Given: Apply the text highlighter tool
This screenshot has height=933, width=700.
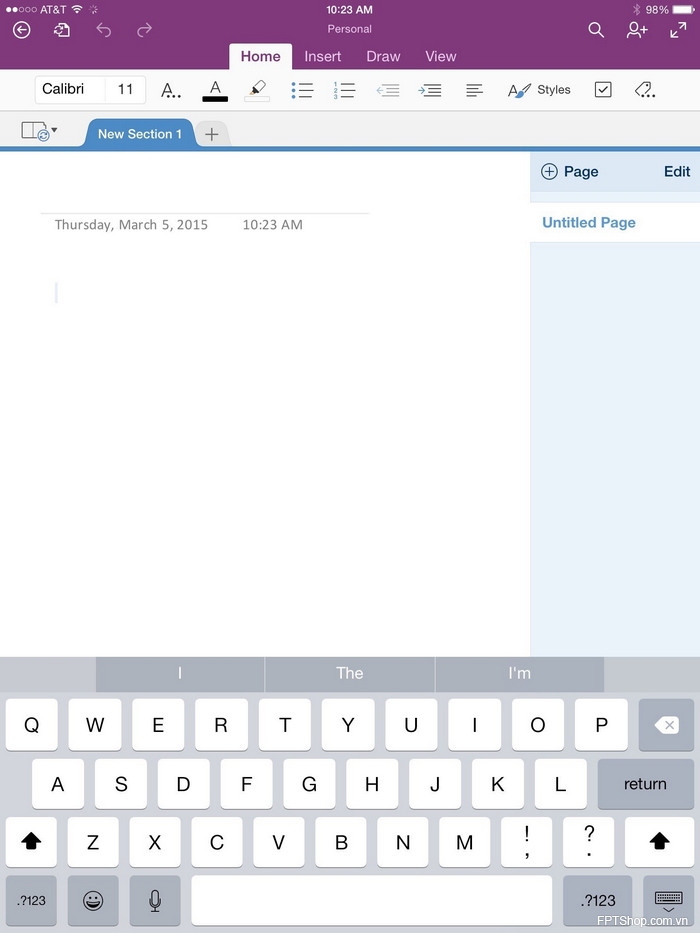Looking at the screenshot, I should [x=257, y=90].
